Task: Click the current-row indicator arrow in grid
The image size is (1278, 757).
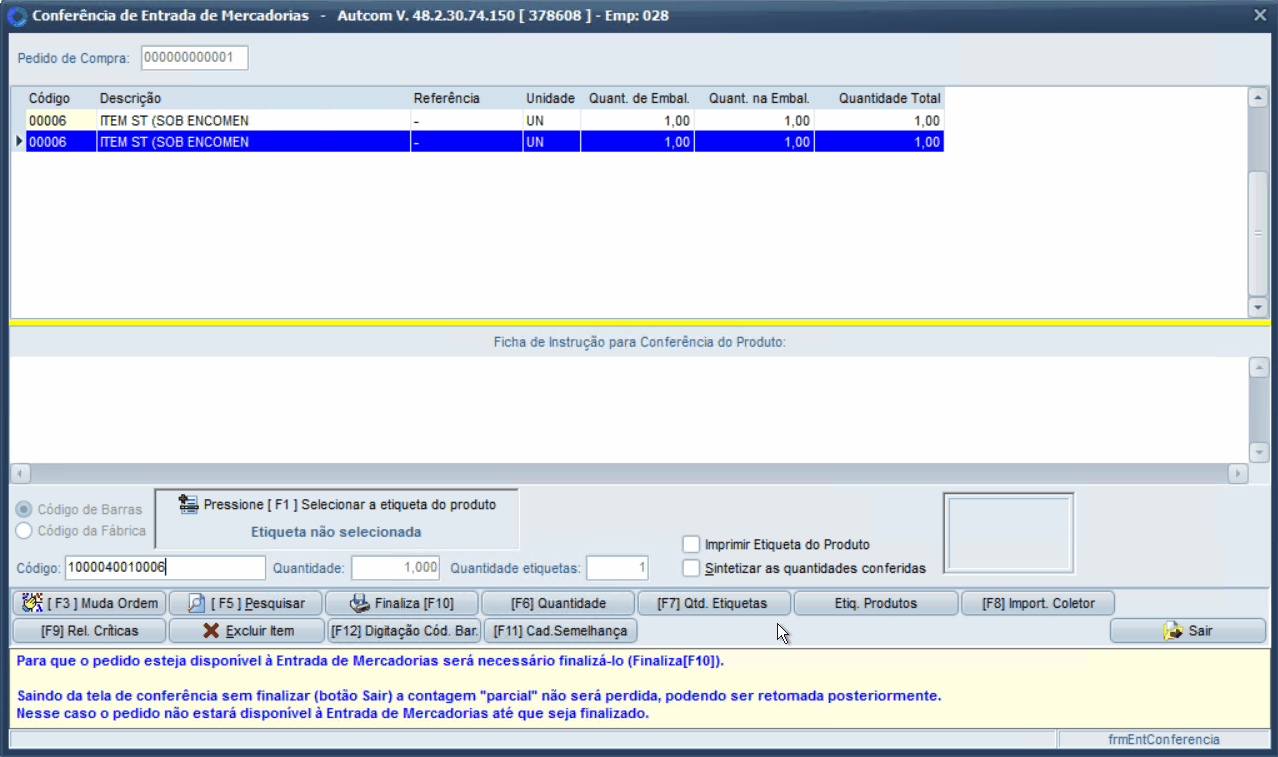Action: pyautogui.click(x=18, y=142)
